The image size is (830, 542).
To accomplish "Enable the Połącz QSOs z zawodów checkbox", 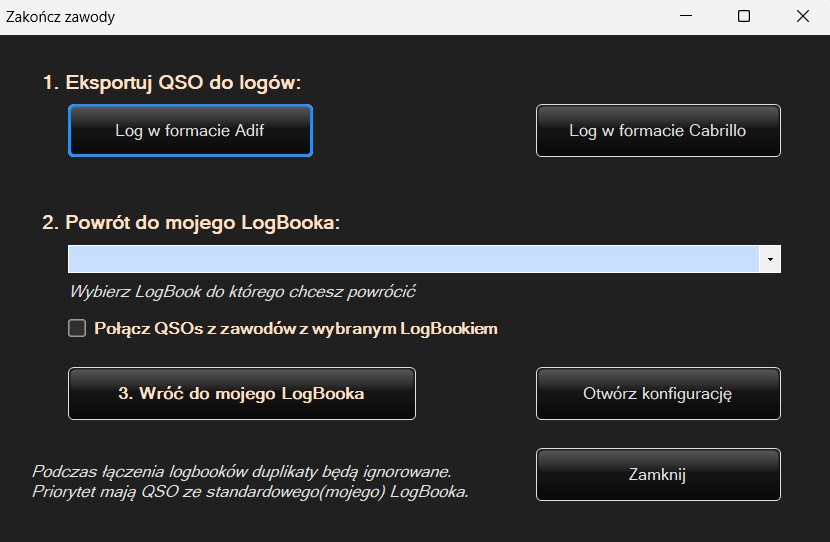I will [77, 328].
